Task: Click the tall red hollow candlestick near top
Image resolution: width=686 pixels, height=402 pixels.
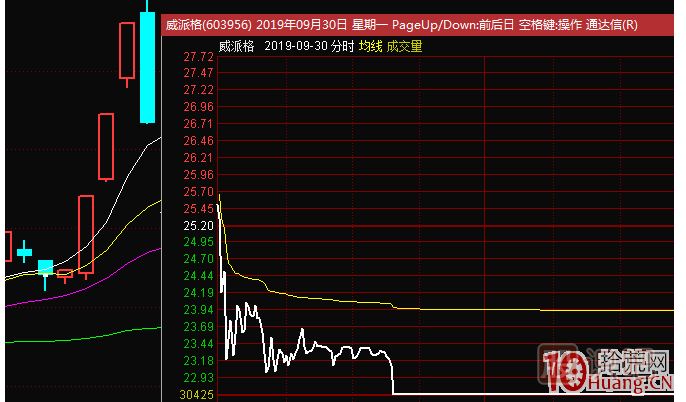Action: click(126, 50)
